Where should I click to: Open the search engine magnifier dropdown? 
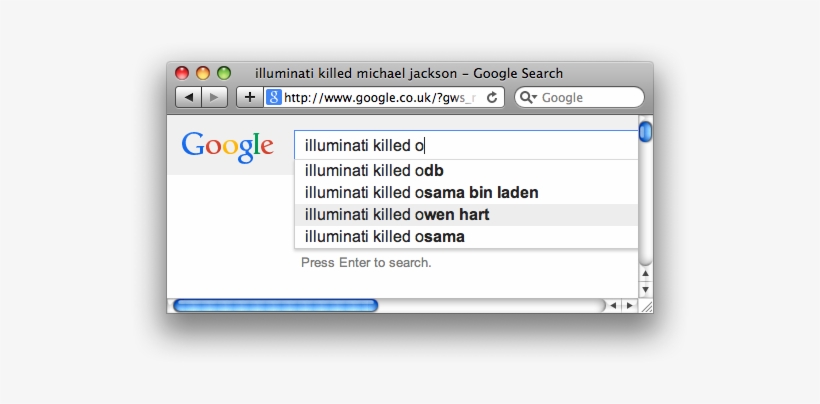click(x=529, y=98)
